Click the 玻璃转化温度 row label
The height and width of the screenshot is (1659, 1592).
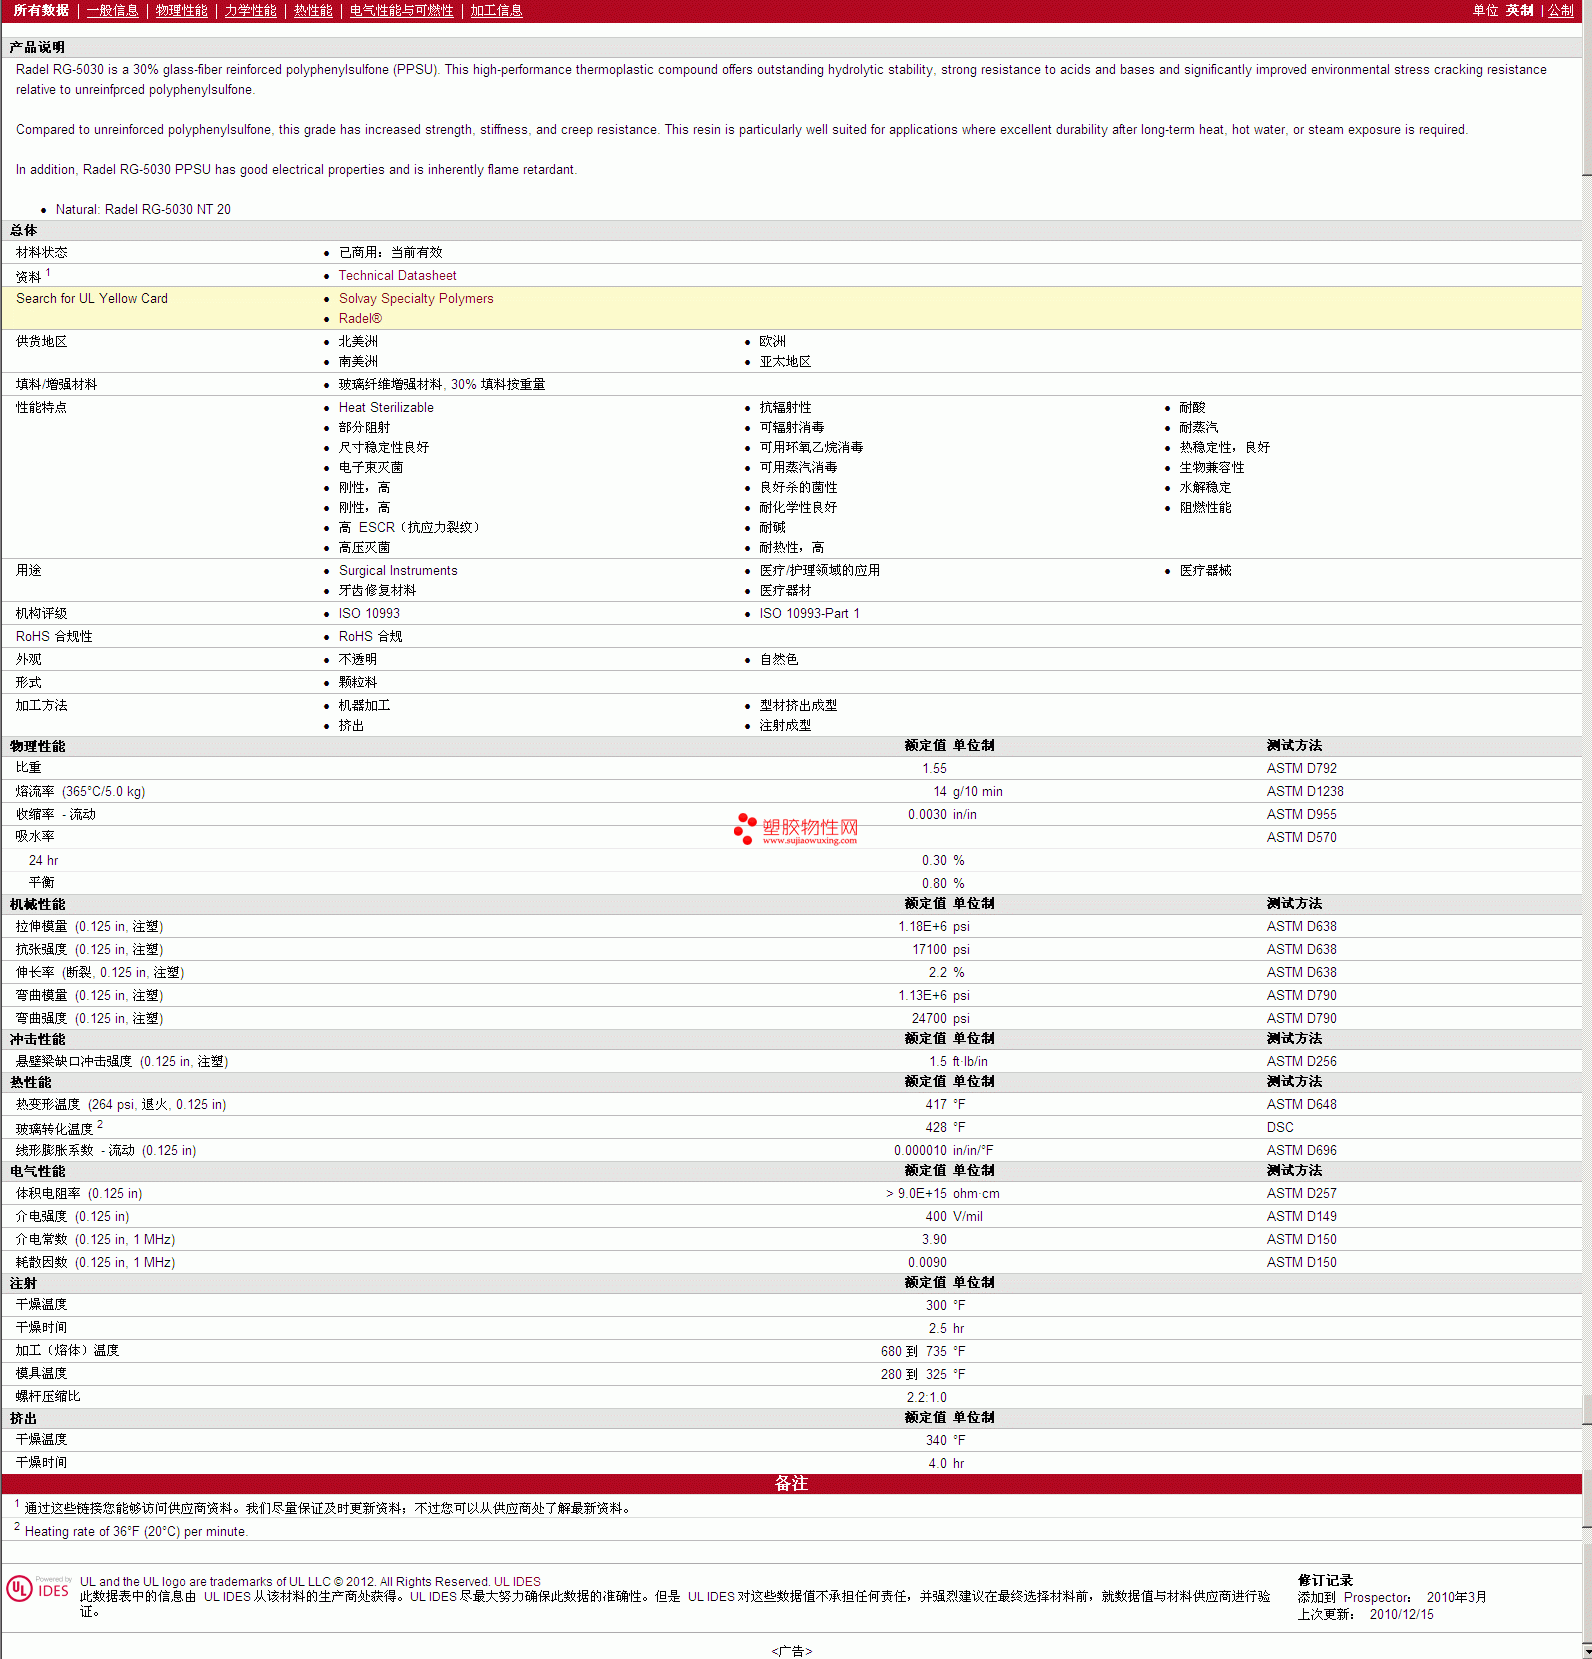click(x=59, y=1128)
